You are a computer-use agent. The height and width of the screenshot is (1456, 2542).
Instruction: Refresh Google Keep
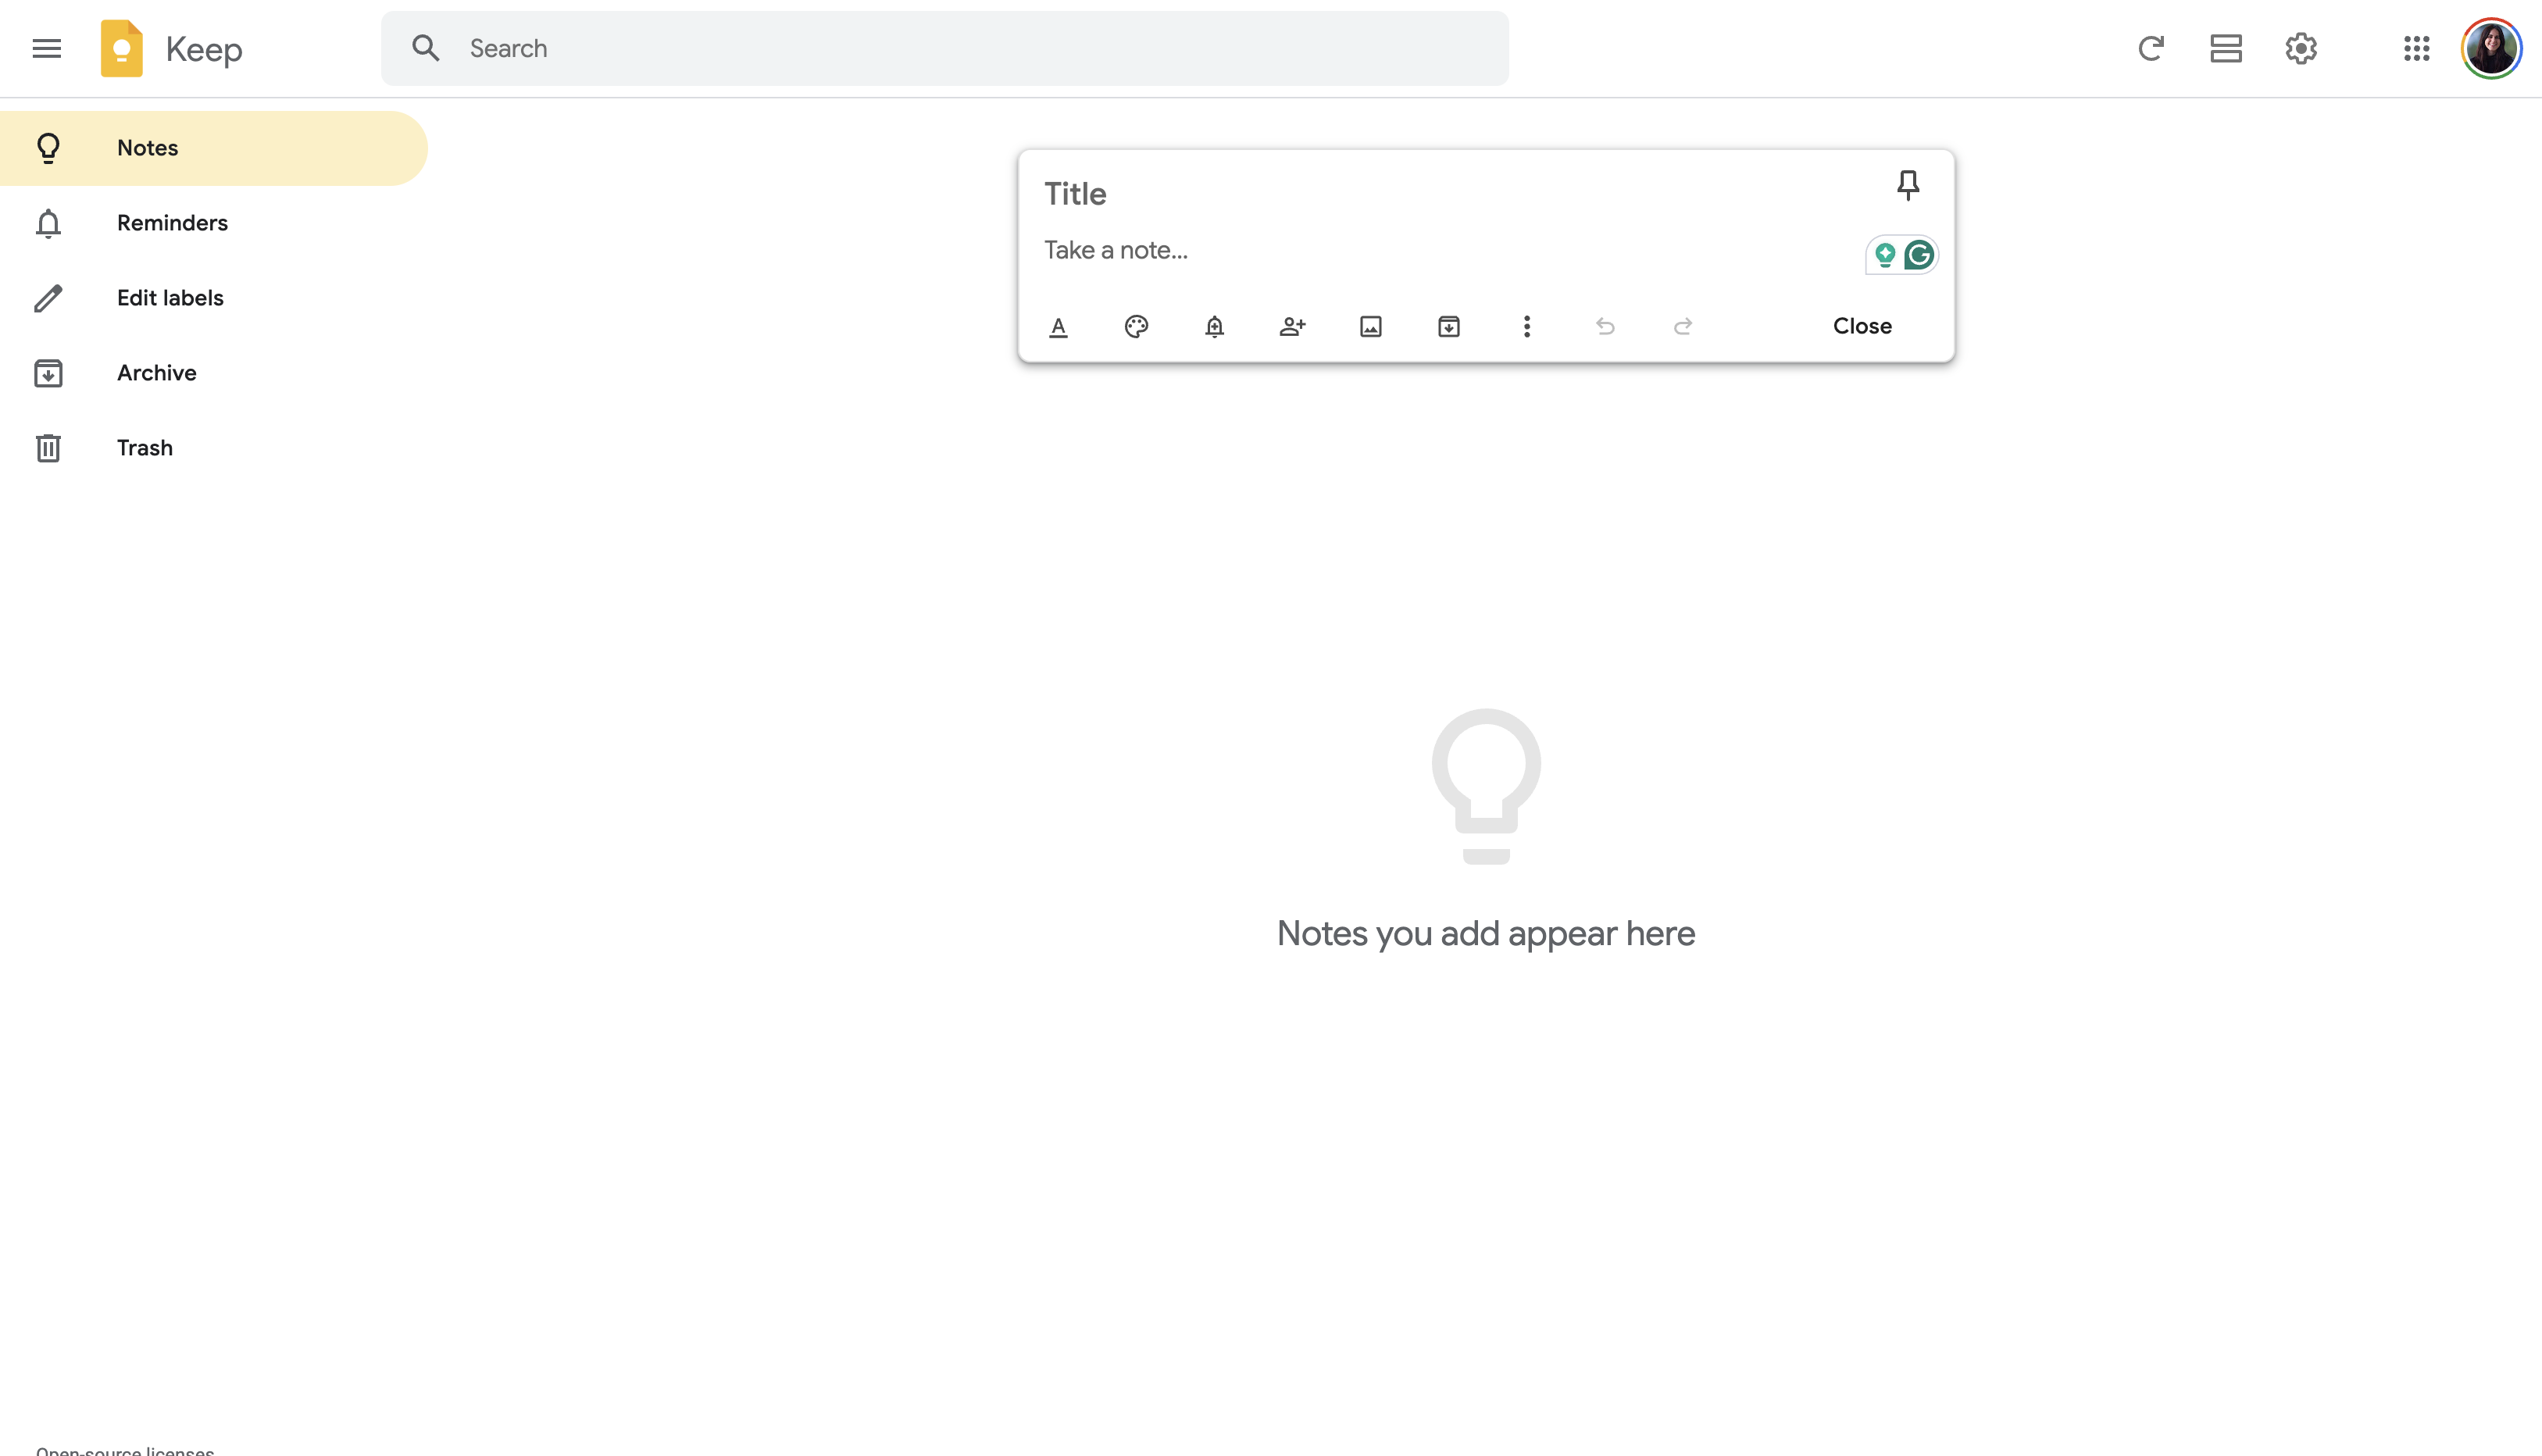[x=2151, y=48]
